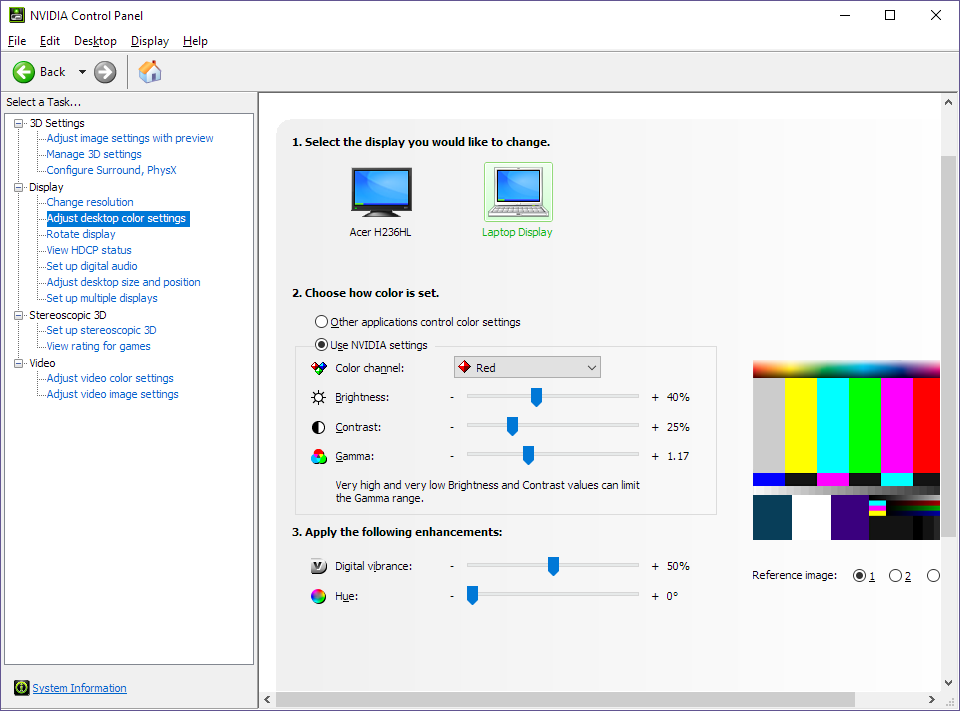Click the Contrast half-circle icon

coord(318,427)
